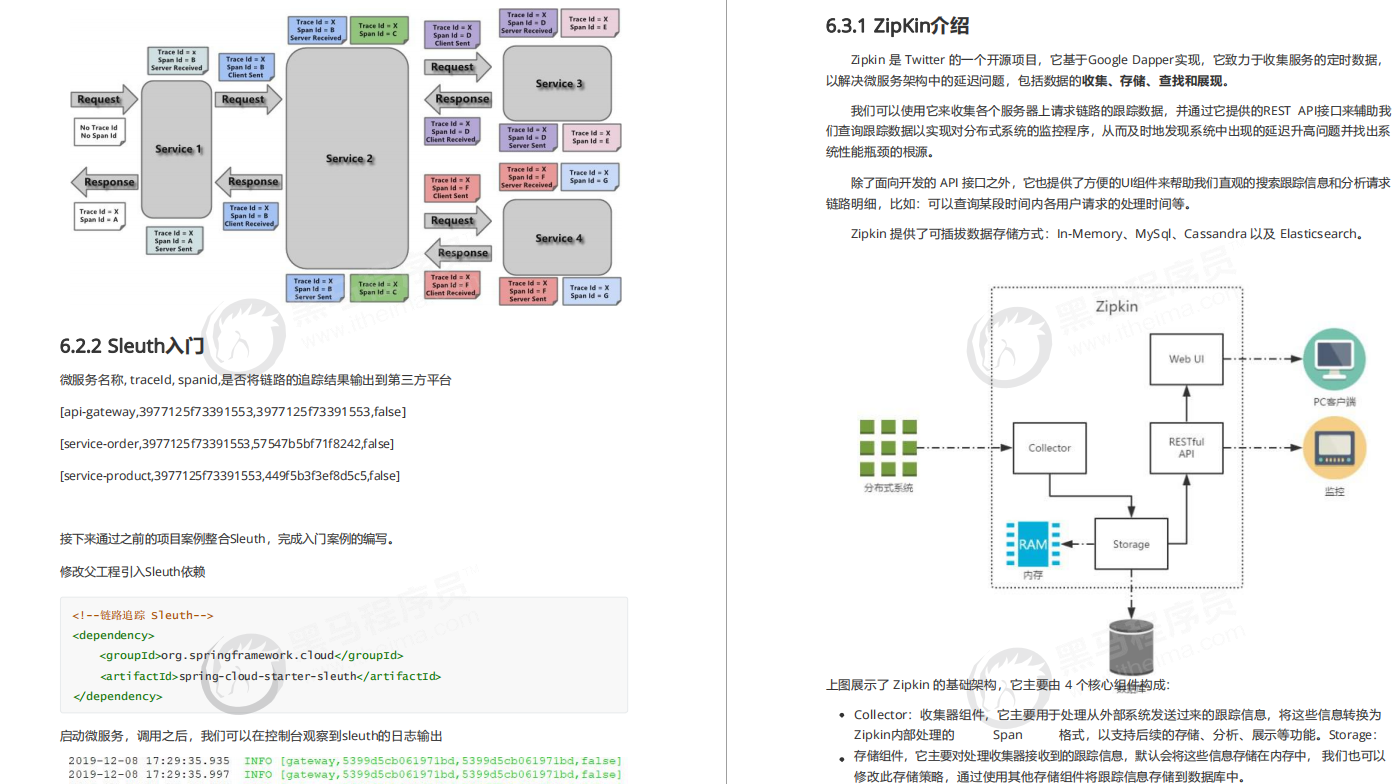Click the Request arrow pointing to Service 3
This screenshot has width=1398, height=784.
click(458, 67)
